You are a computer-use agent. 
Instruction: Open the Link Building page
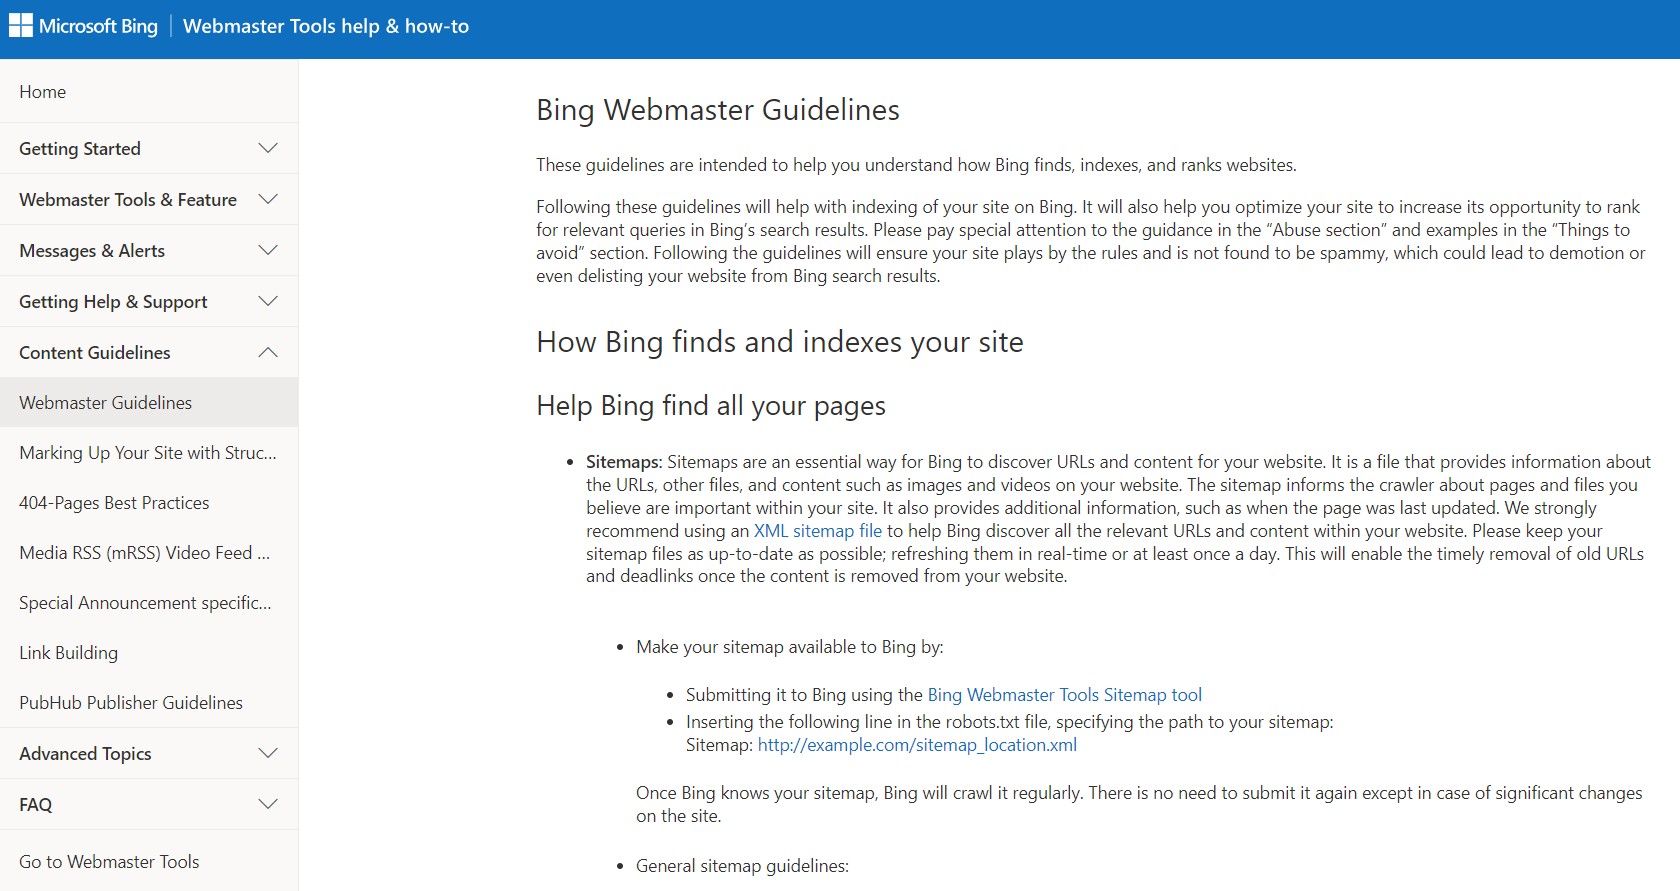click(x=68, y=652)
